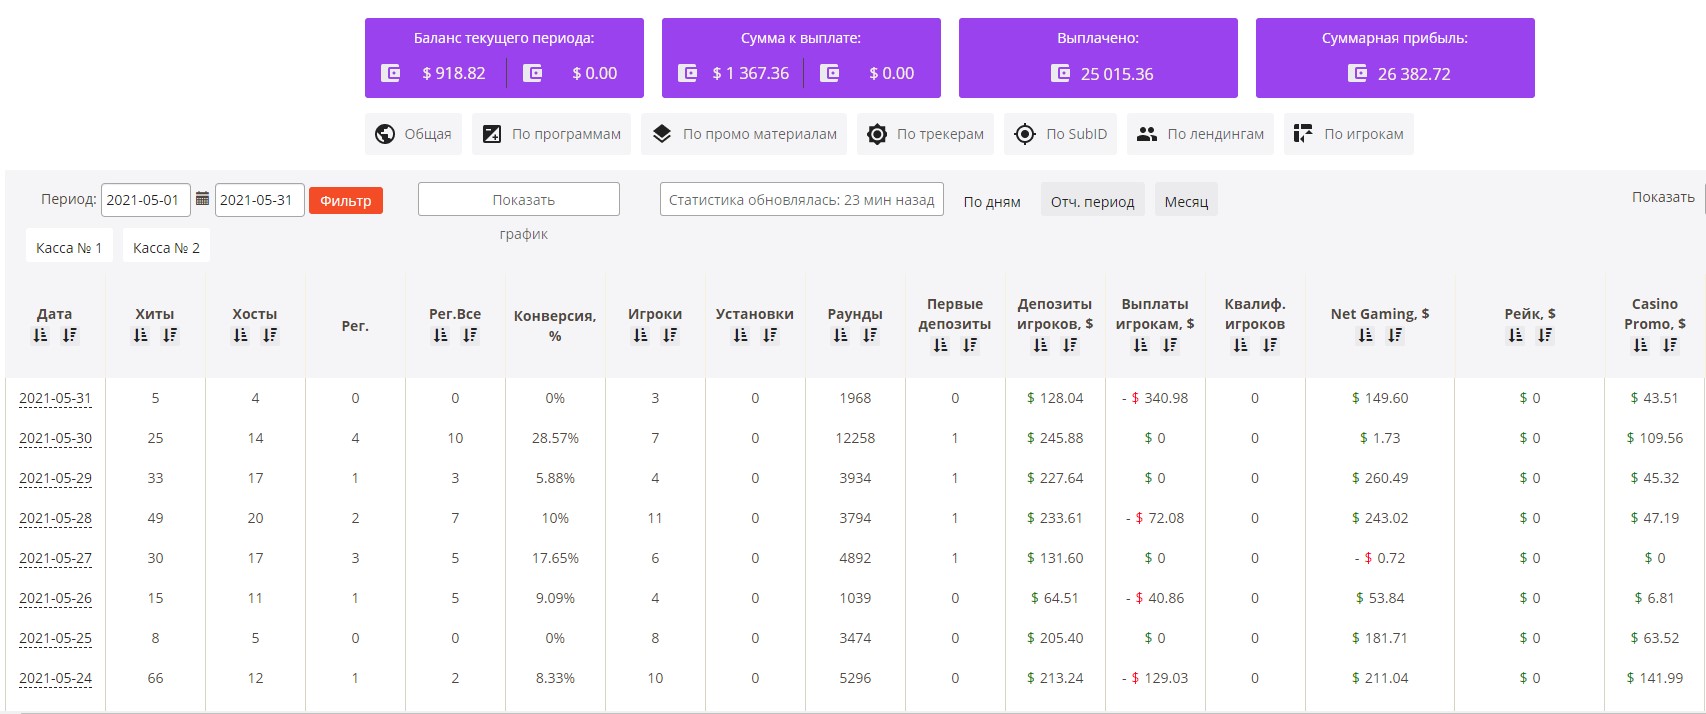Sort Первые депозиты column descending
The image size is (1706, 714).
(970, 345)
